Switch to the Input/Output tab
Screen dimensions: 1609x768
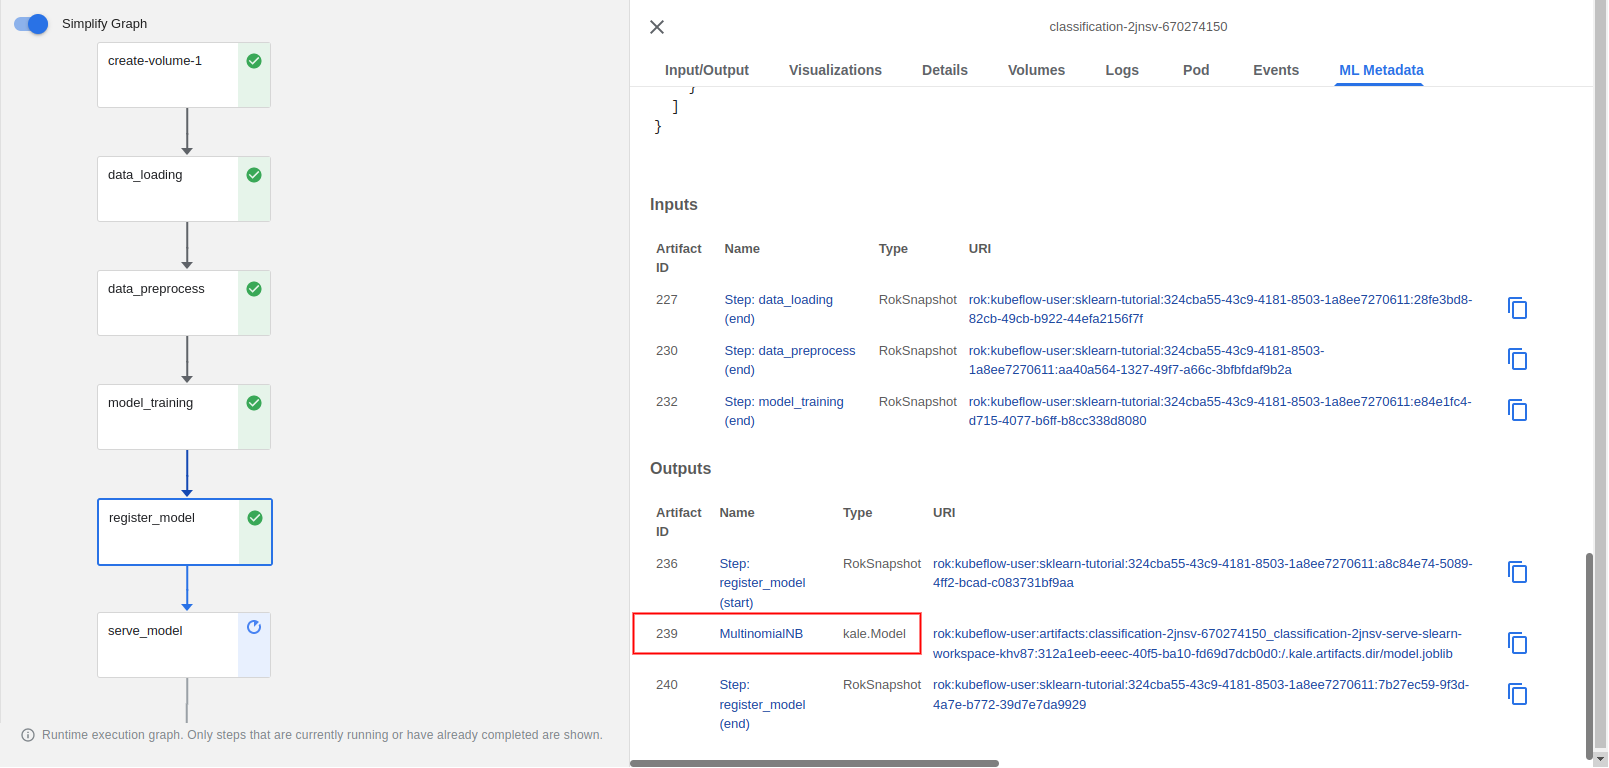(707, 70)
